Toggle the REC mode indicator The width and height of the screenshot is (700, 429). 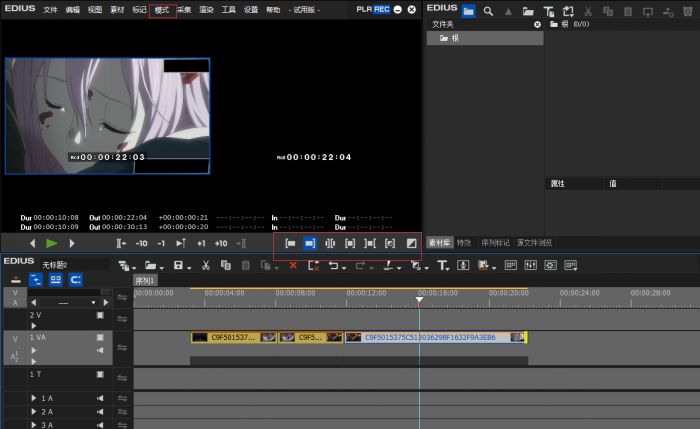pos(382,9)
